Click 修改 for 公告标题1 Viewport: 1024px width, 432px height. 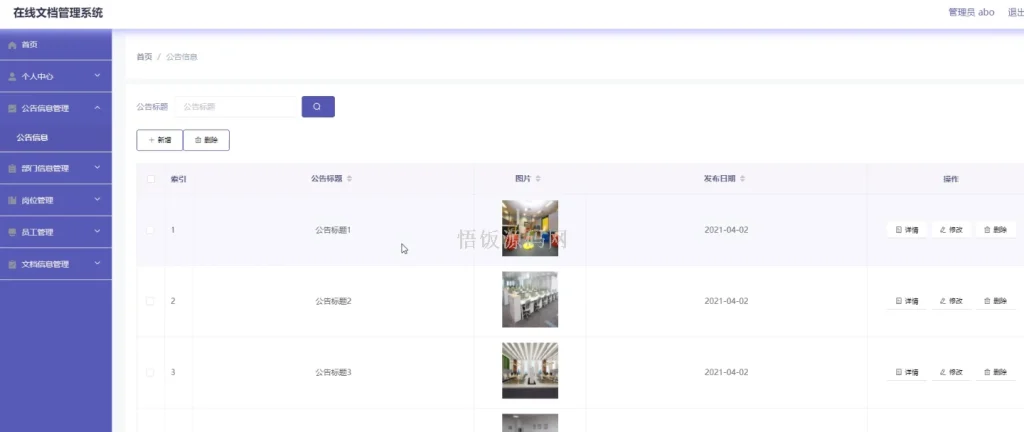tap(952, 230)
